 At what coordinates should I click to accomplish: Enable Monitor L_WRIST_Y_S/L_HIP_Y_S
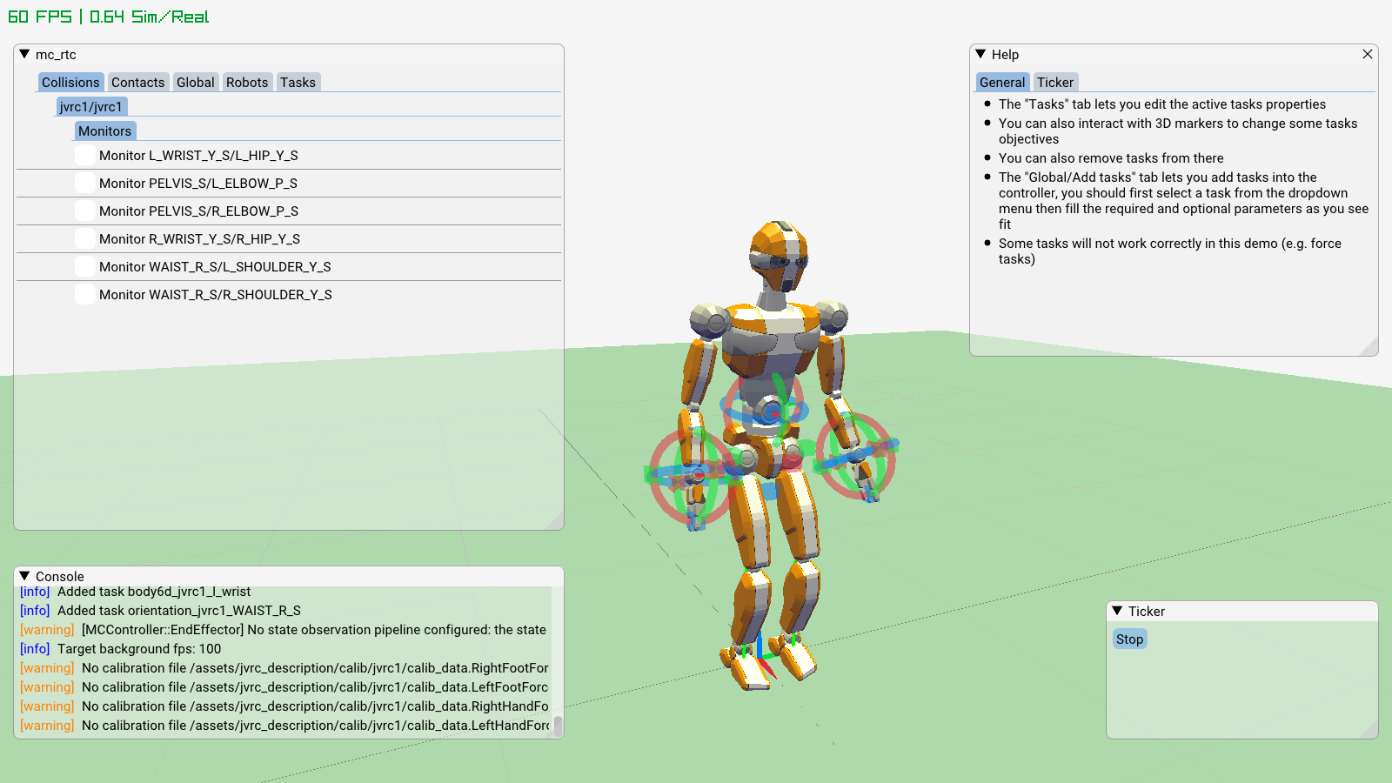(x=84, y=154)
